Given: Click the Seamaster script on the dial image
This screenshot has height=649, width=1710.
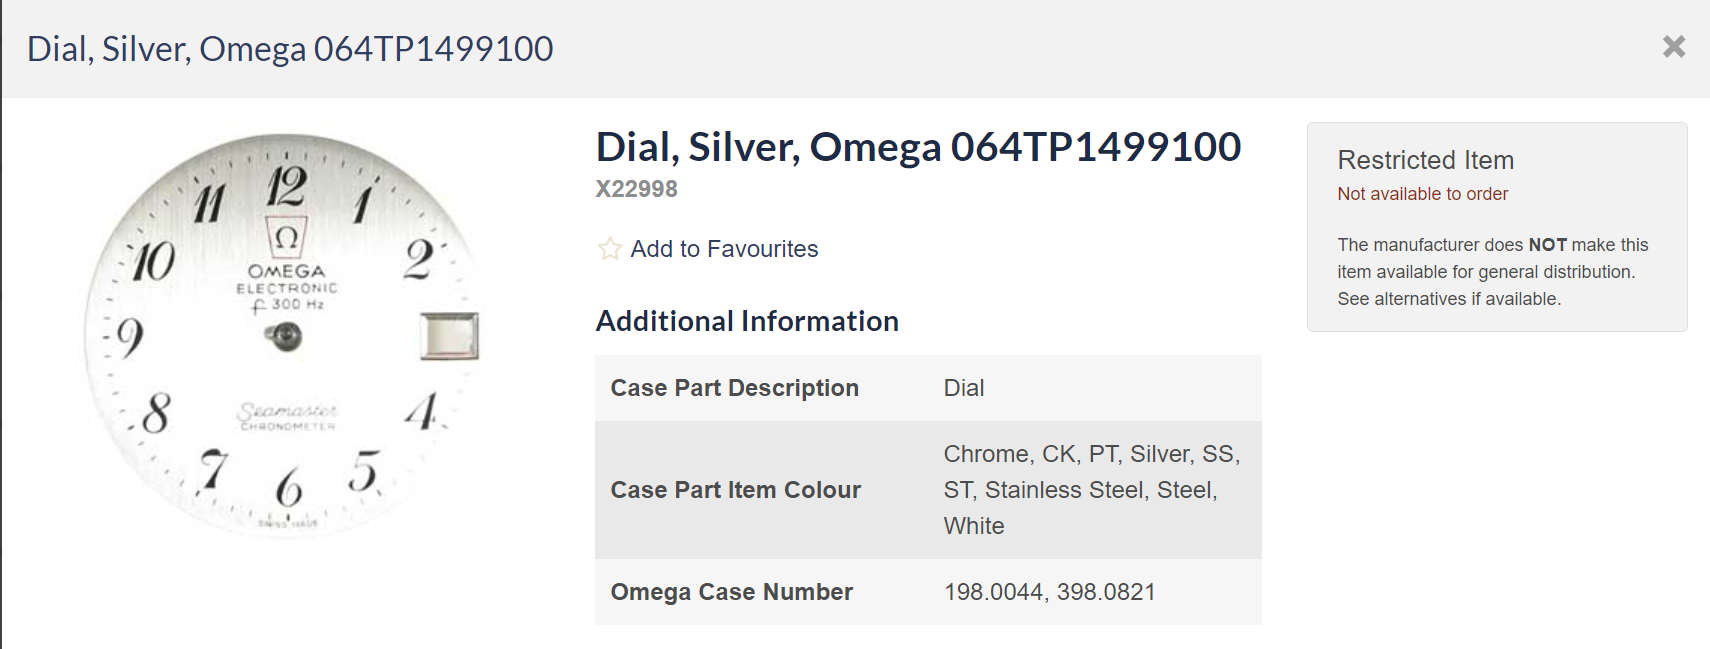Looking at the screenshot, I should (287, 411).
